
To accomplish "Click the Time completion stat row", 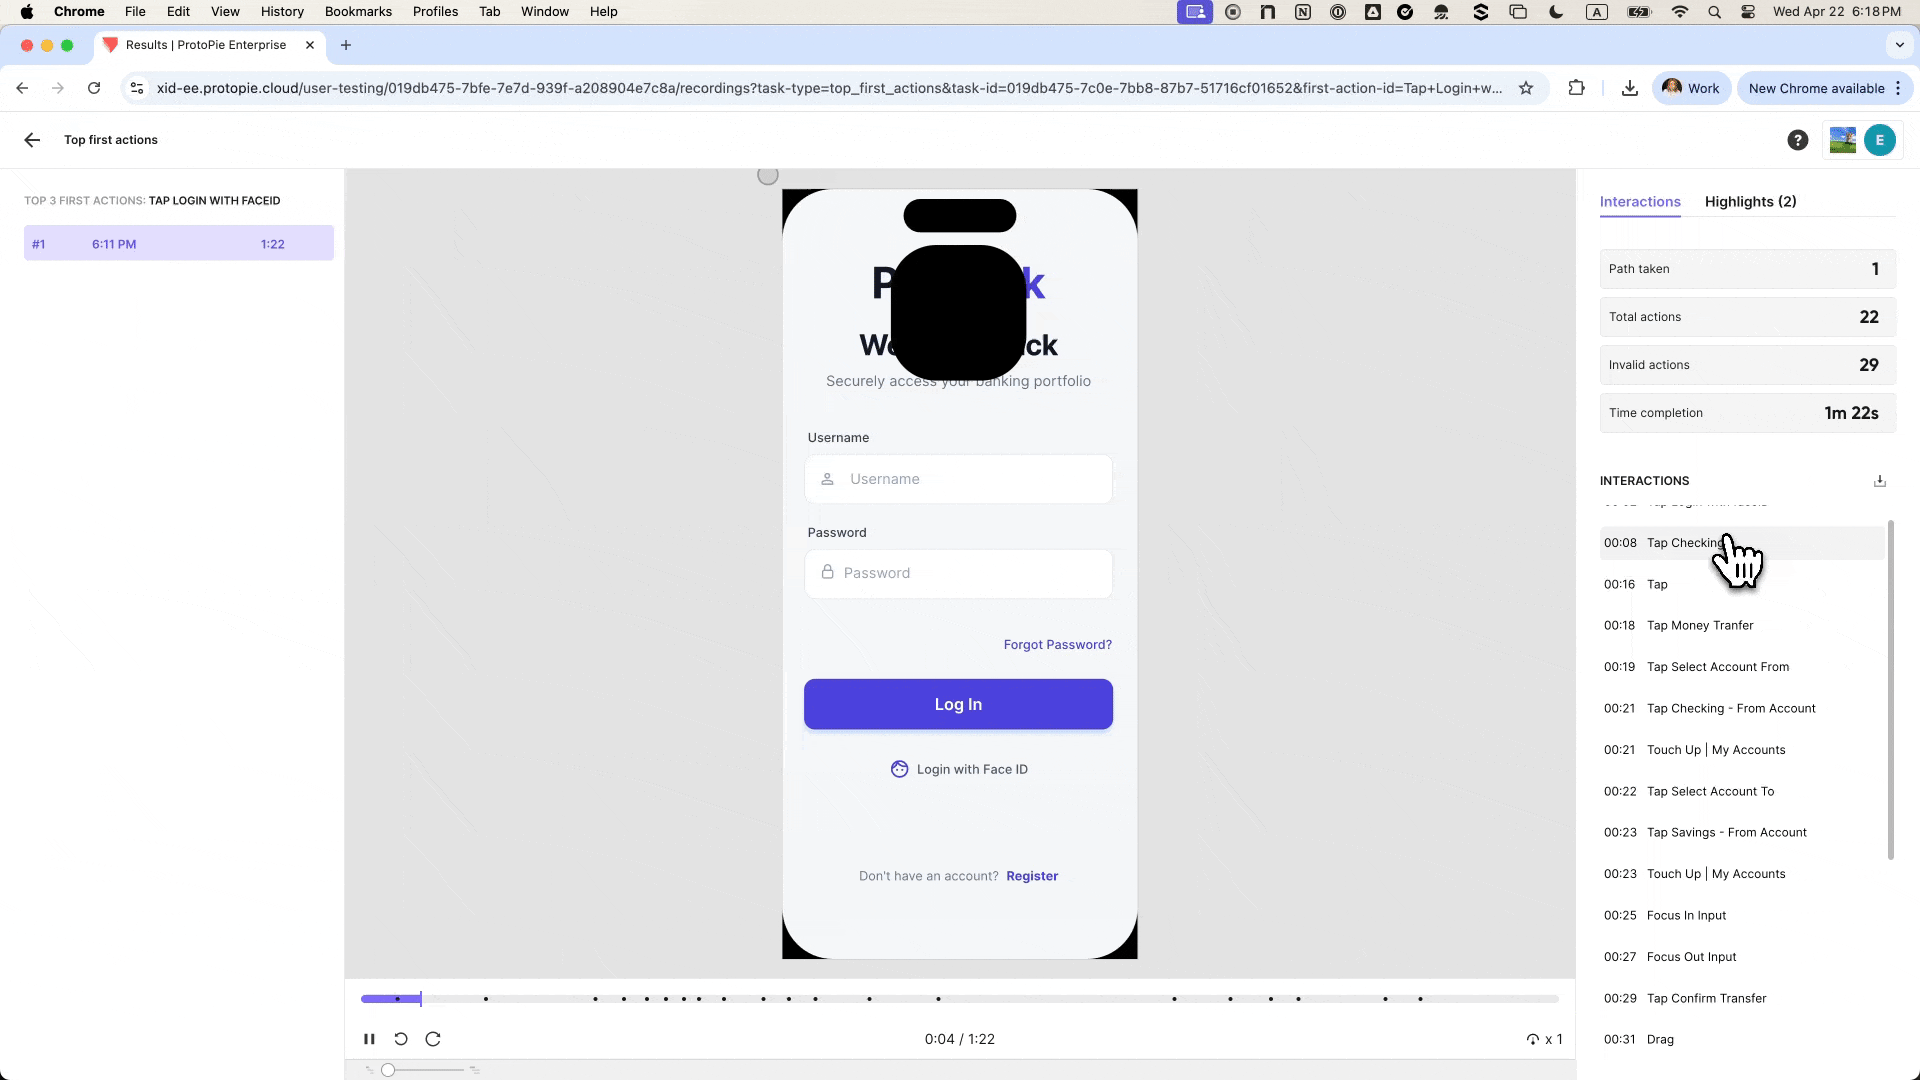I will [x=1747, y=413].
